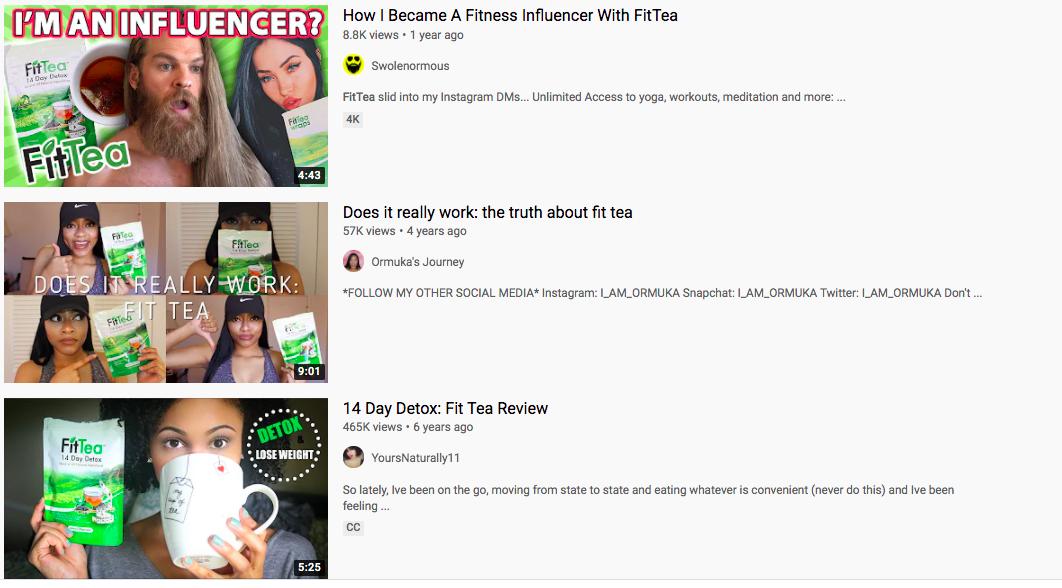Open Ormuka's Journey channel avatar icon

click(354, 261)
